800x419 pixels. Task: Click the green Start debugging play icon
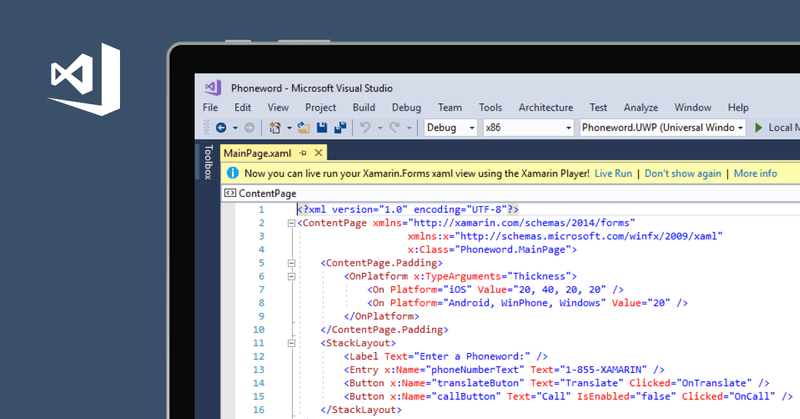point(759,128)
